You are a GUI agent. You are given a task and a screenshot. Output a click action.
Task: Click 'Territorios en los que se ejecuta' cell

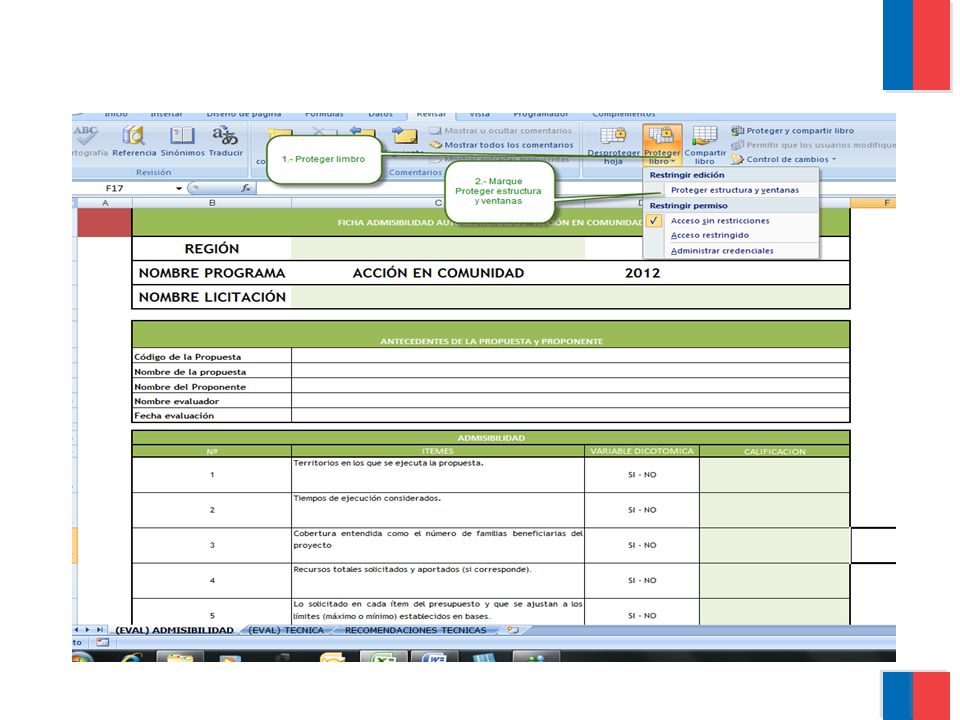coord(438,474)
